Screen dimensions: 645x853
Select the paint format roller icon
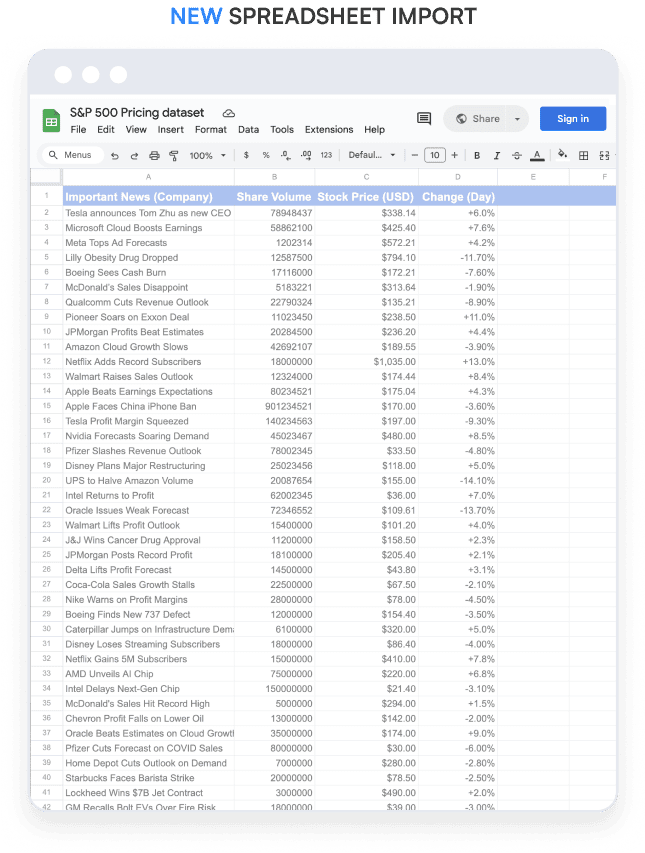click(x=174, y=156)
